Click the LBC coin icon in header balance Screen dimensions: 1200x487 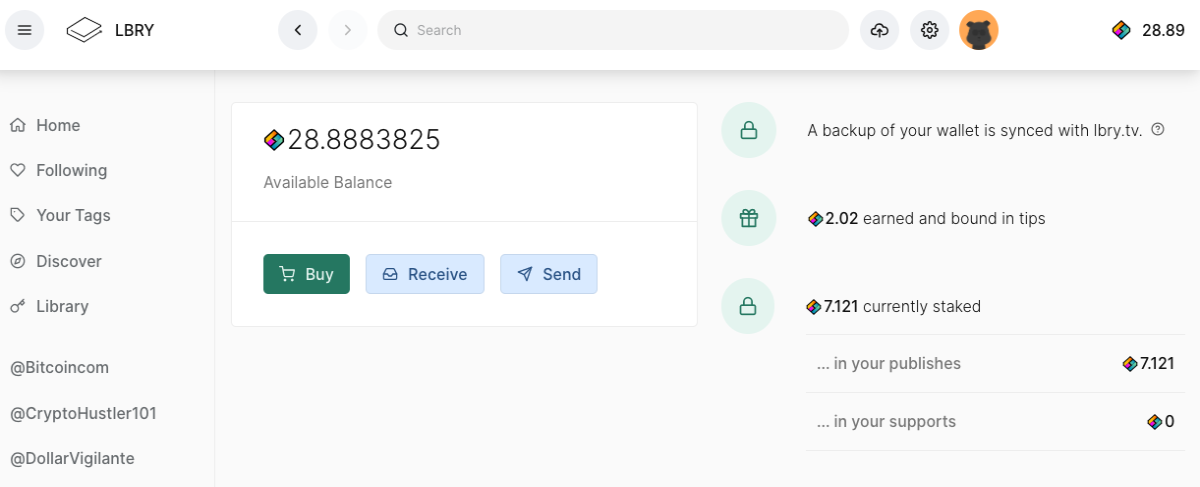[x=1121, y=30]
